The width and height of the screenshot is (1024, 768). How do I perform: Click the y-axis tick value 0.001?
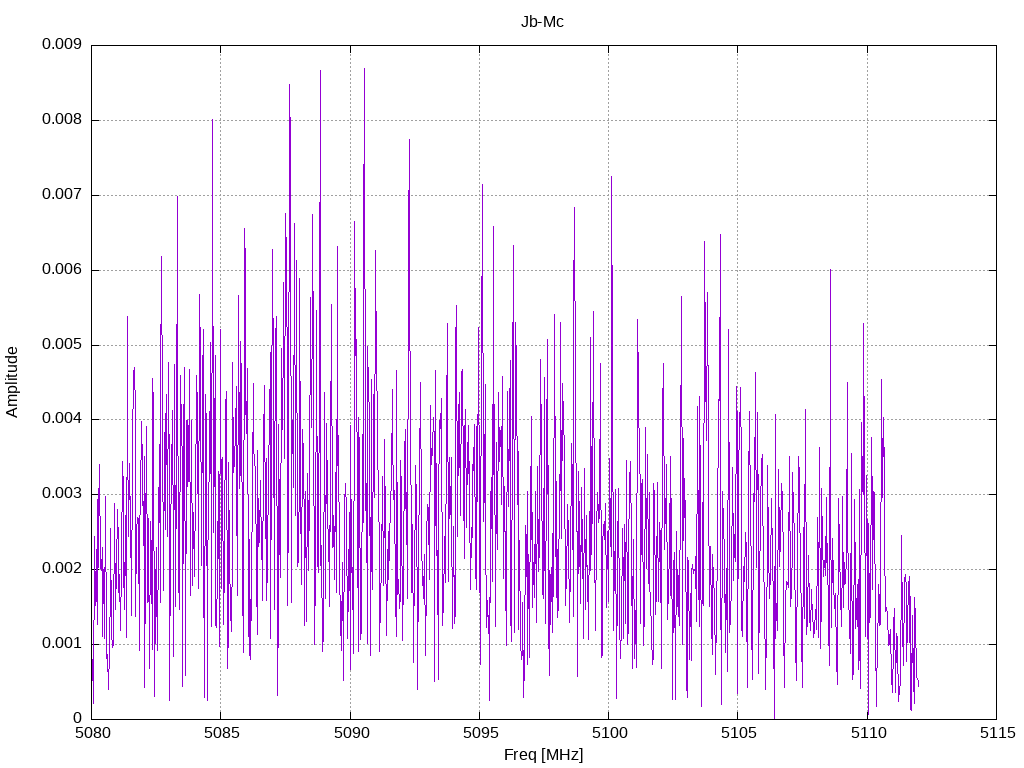62,643
